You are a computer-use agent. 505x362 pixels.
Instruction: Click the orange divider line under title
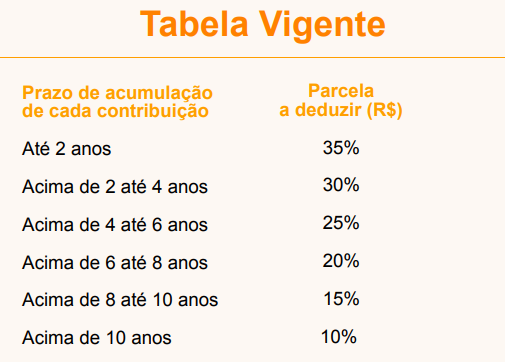tap(252, 58)
